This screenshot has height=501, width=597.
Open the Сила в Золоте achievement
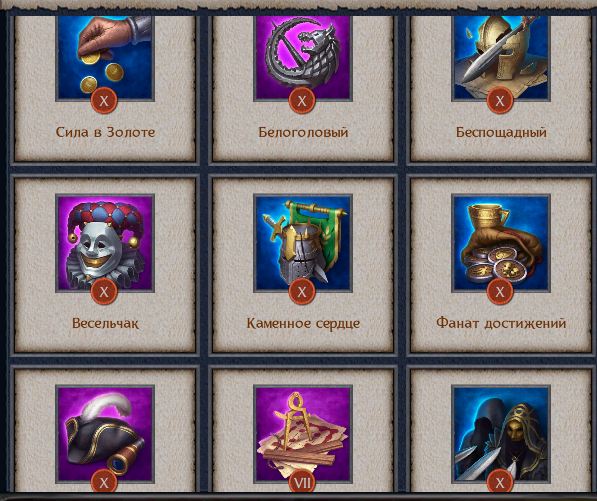pyautogui.click(x=105, y=132)
